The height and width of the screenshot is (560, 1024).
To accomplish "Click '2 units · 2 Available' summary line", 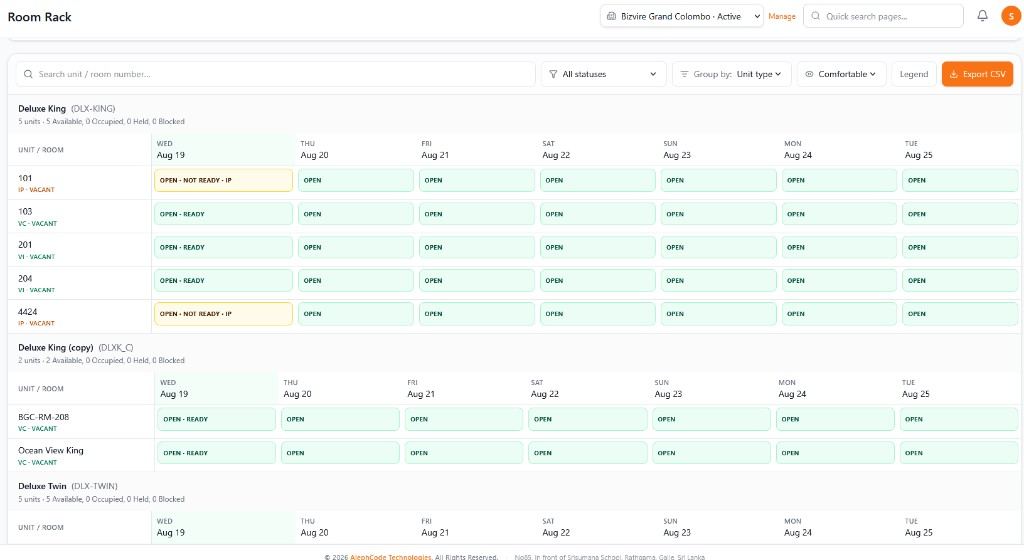I will pyautogui.click(x=101, y=360).
